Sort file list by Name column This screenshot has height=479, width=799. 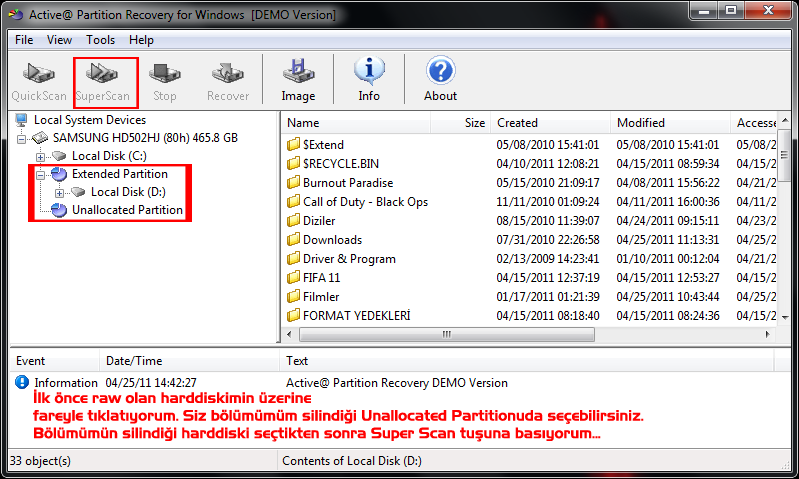point(356,123)
